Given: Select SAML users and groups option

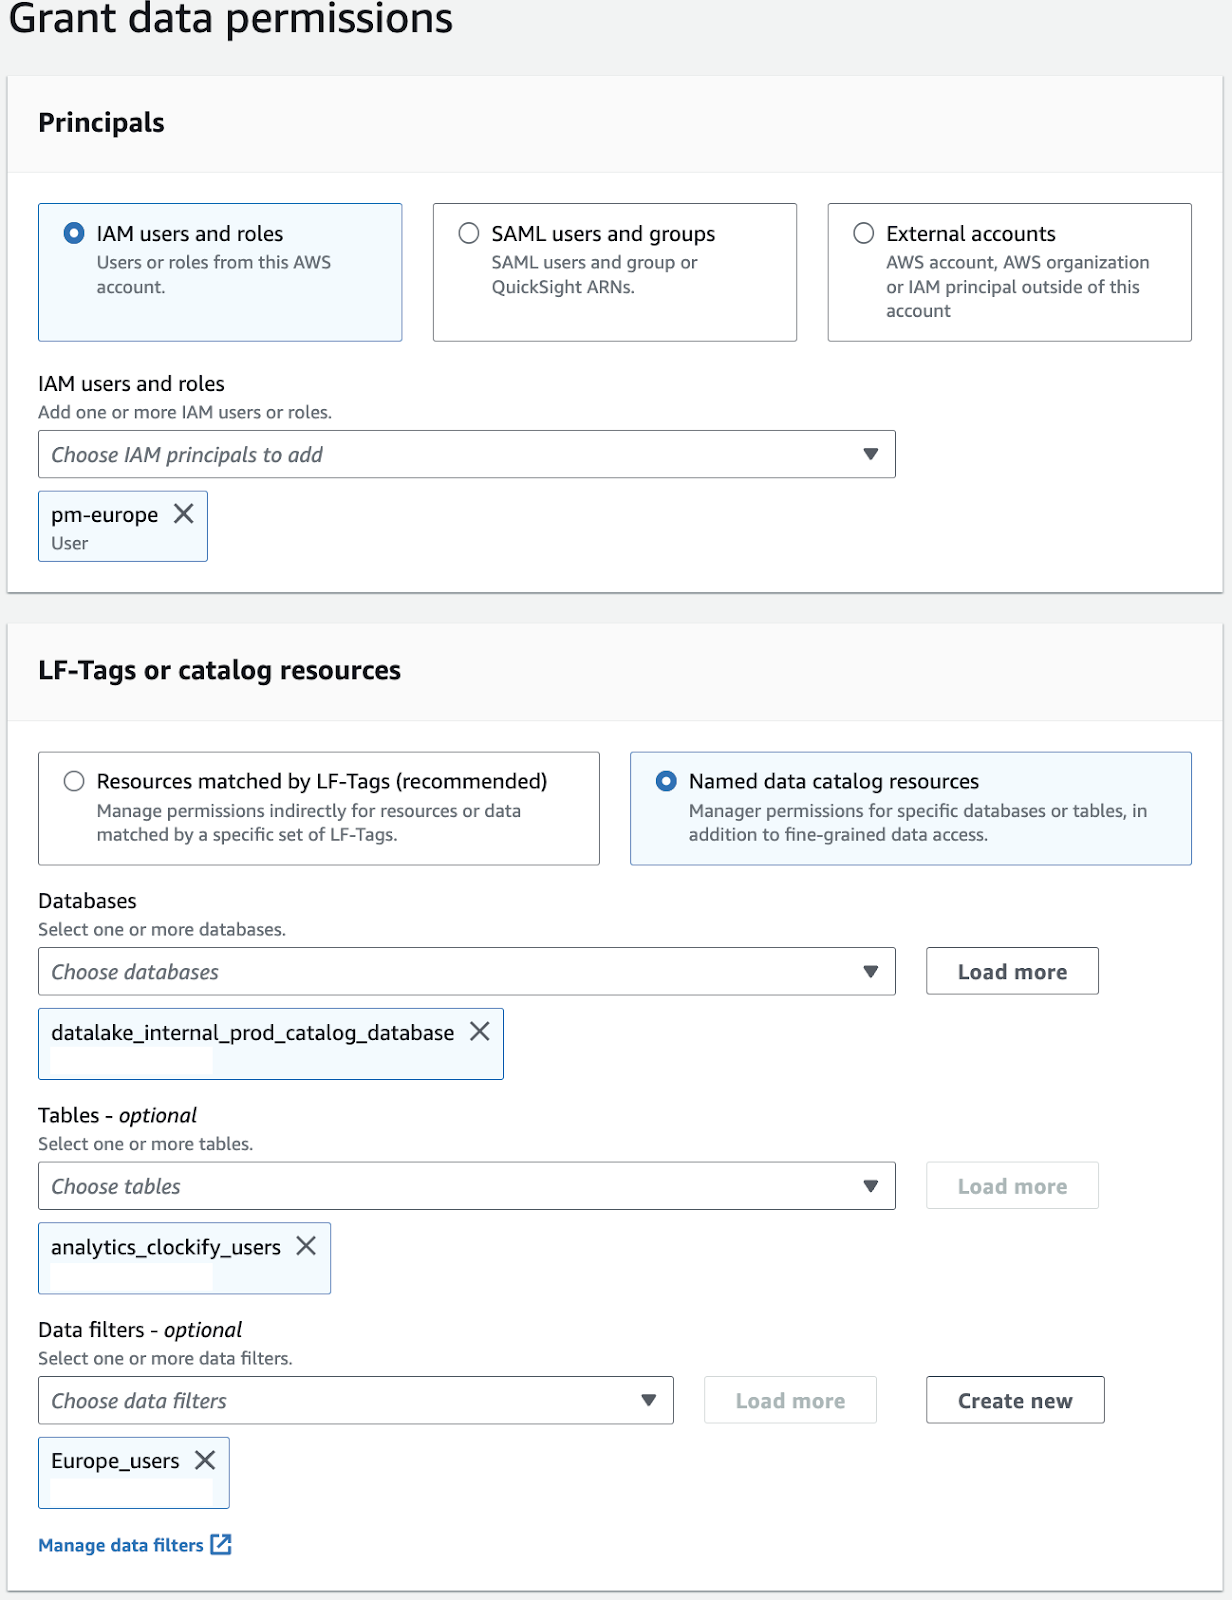Looking at the screenshot, I should point(469,233).
